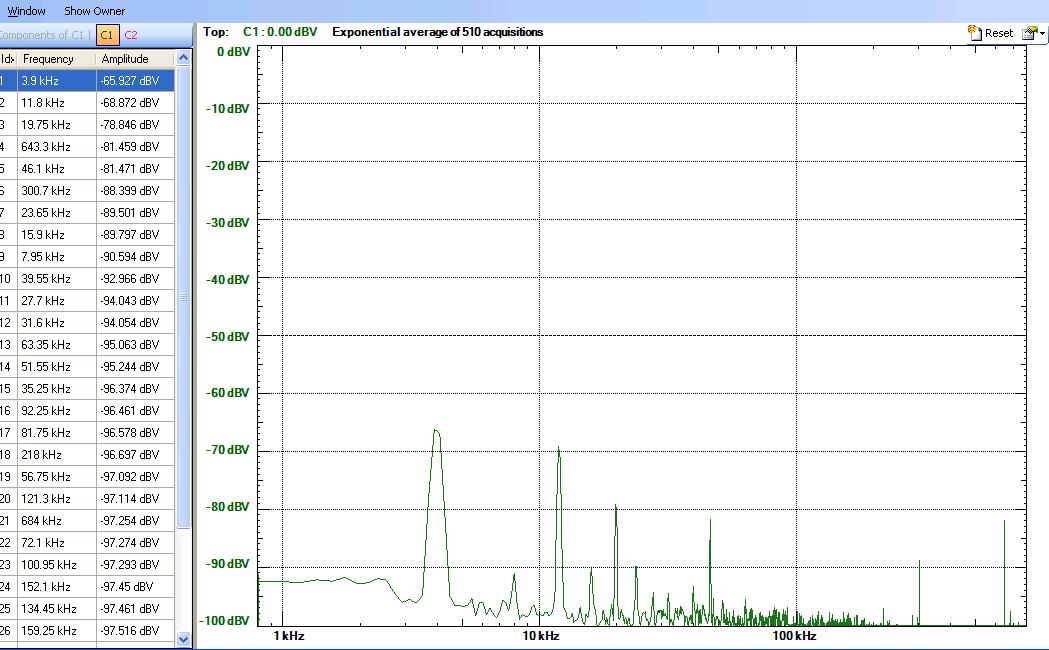Screen dimensions: 1049x650
Task: Click the 0 dBV axis label
Action: tap(233, 51)
